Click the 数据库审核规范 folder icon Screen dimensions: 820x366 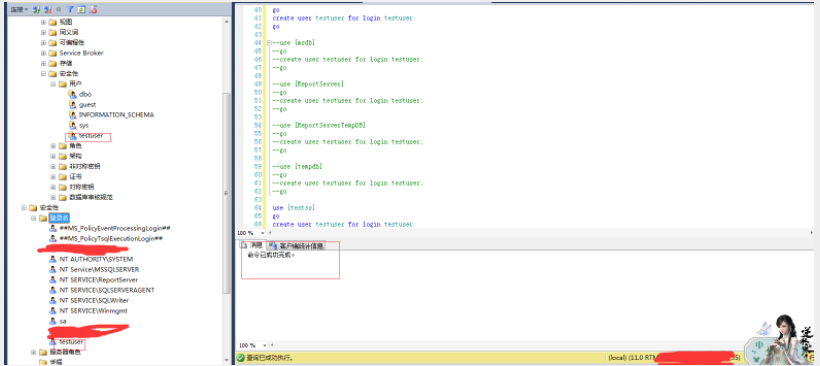click(x=63, y=197)
